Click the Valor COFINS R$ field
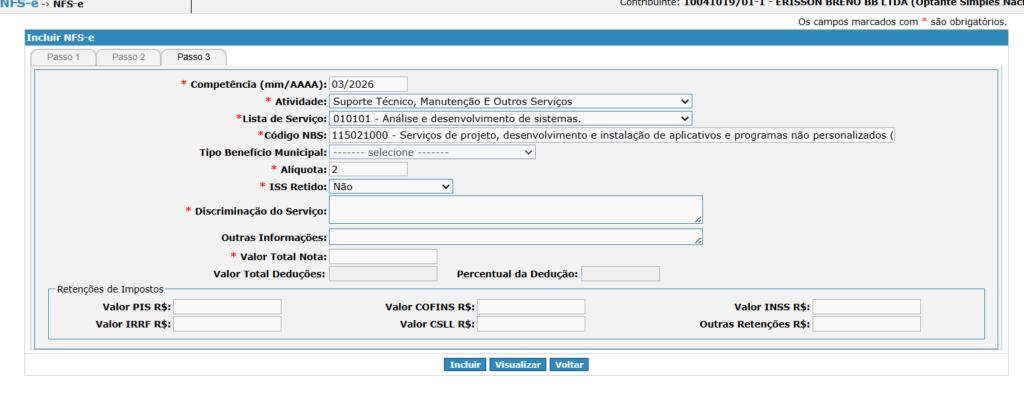This screenshot has height=414, width=1024. [x=531, y=307]
